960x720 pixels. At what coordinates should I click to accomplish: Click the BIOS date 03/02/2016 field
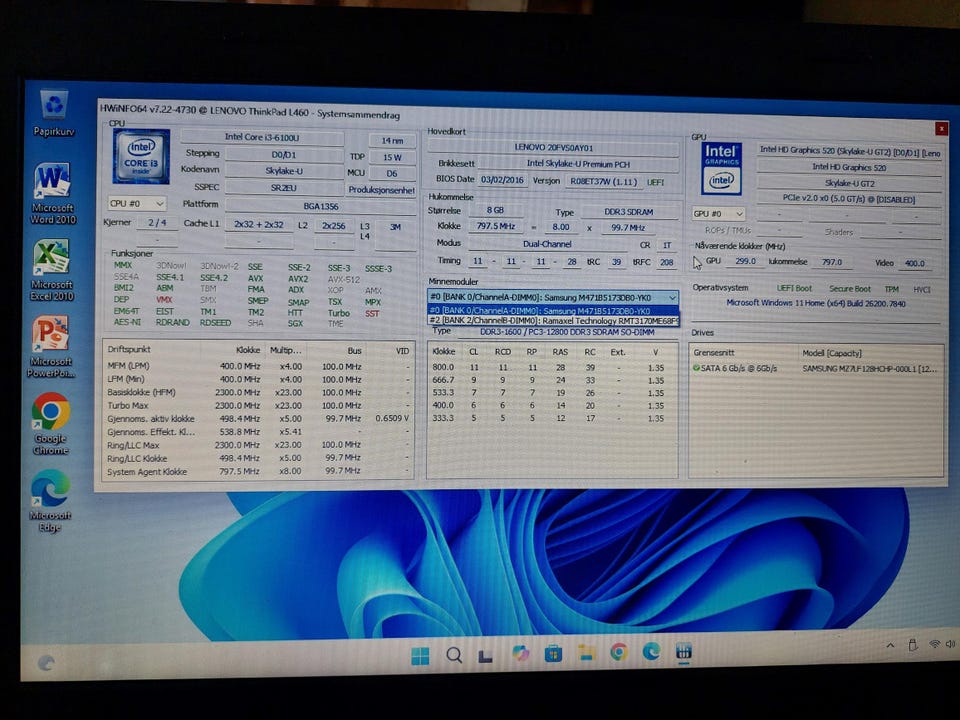tap(502, 180)
